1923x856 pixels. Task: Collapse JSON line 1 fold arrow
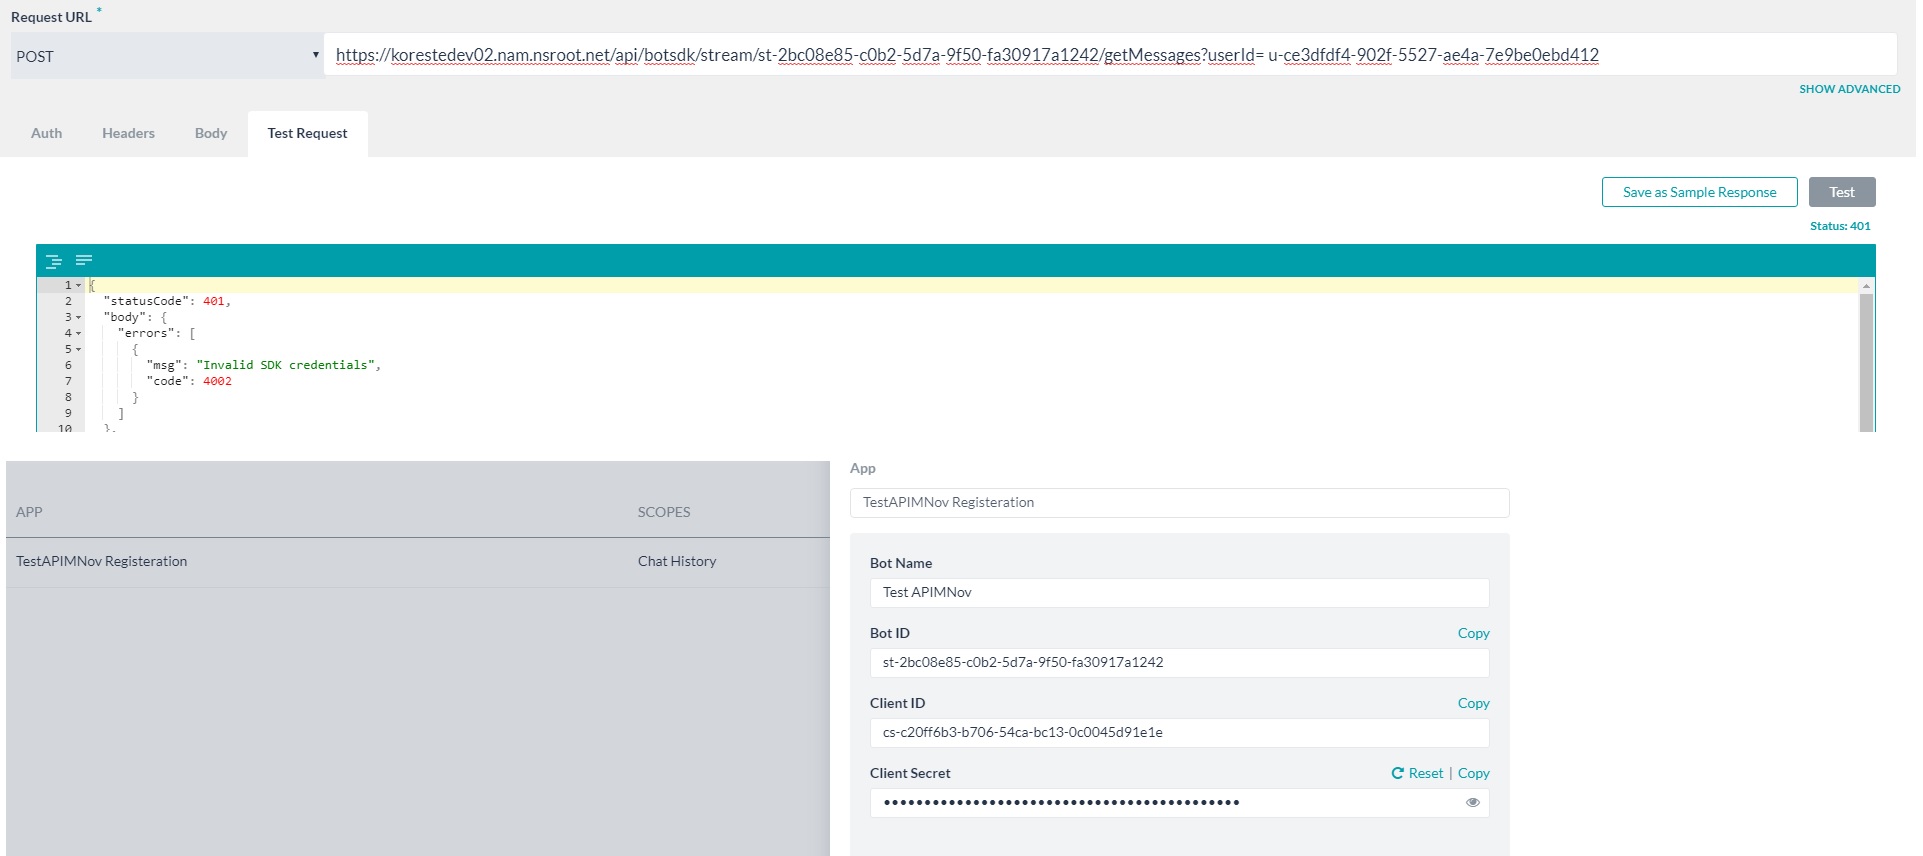tap(79, 285)
